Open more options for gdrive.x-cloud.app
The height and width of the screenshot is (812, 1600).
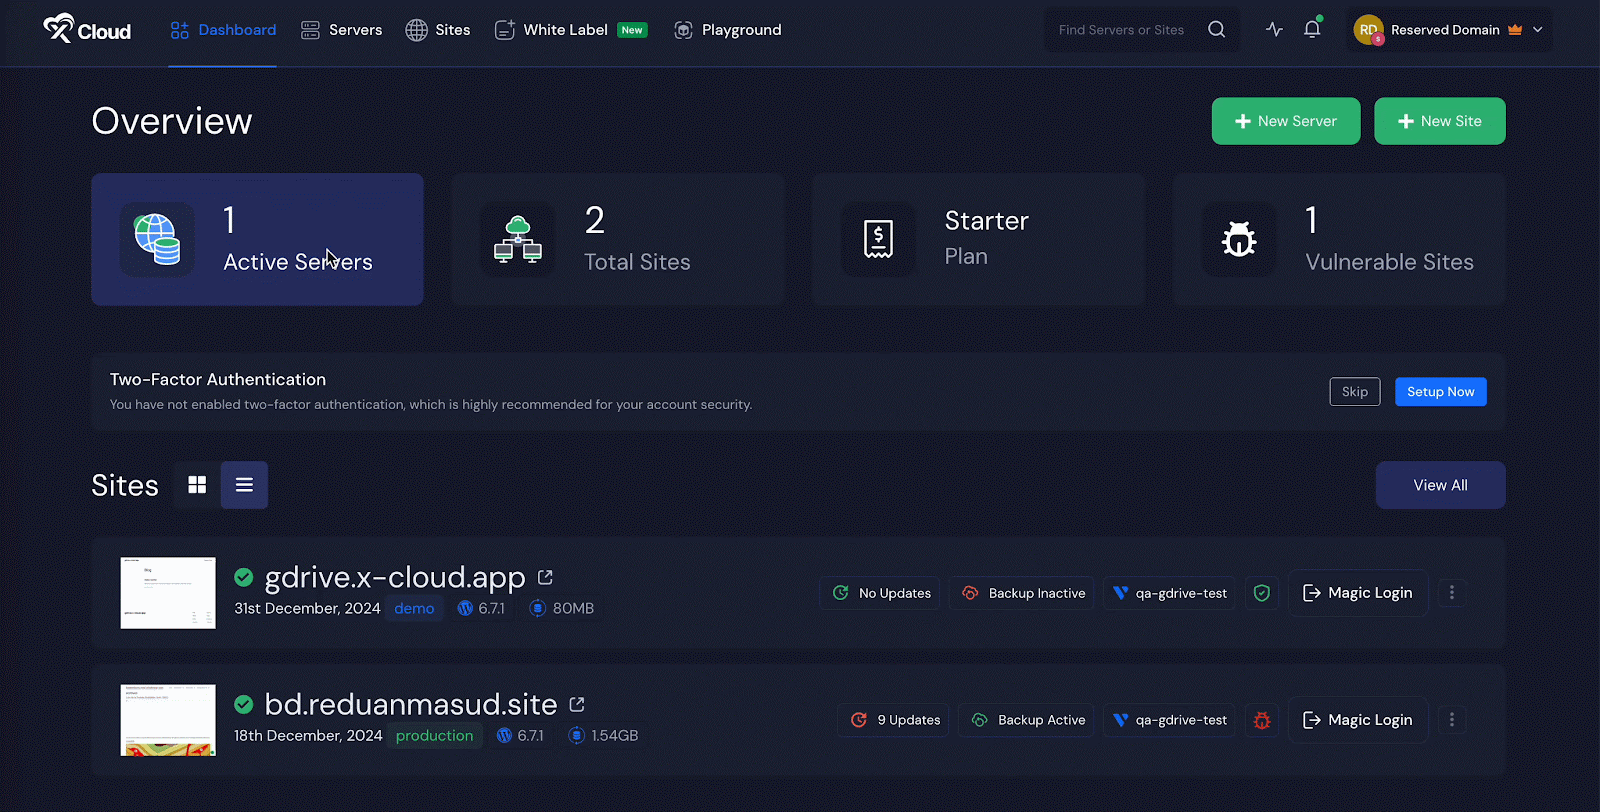click(1452, 593)
